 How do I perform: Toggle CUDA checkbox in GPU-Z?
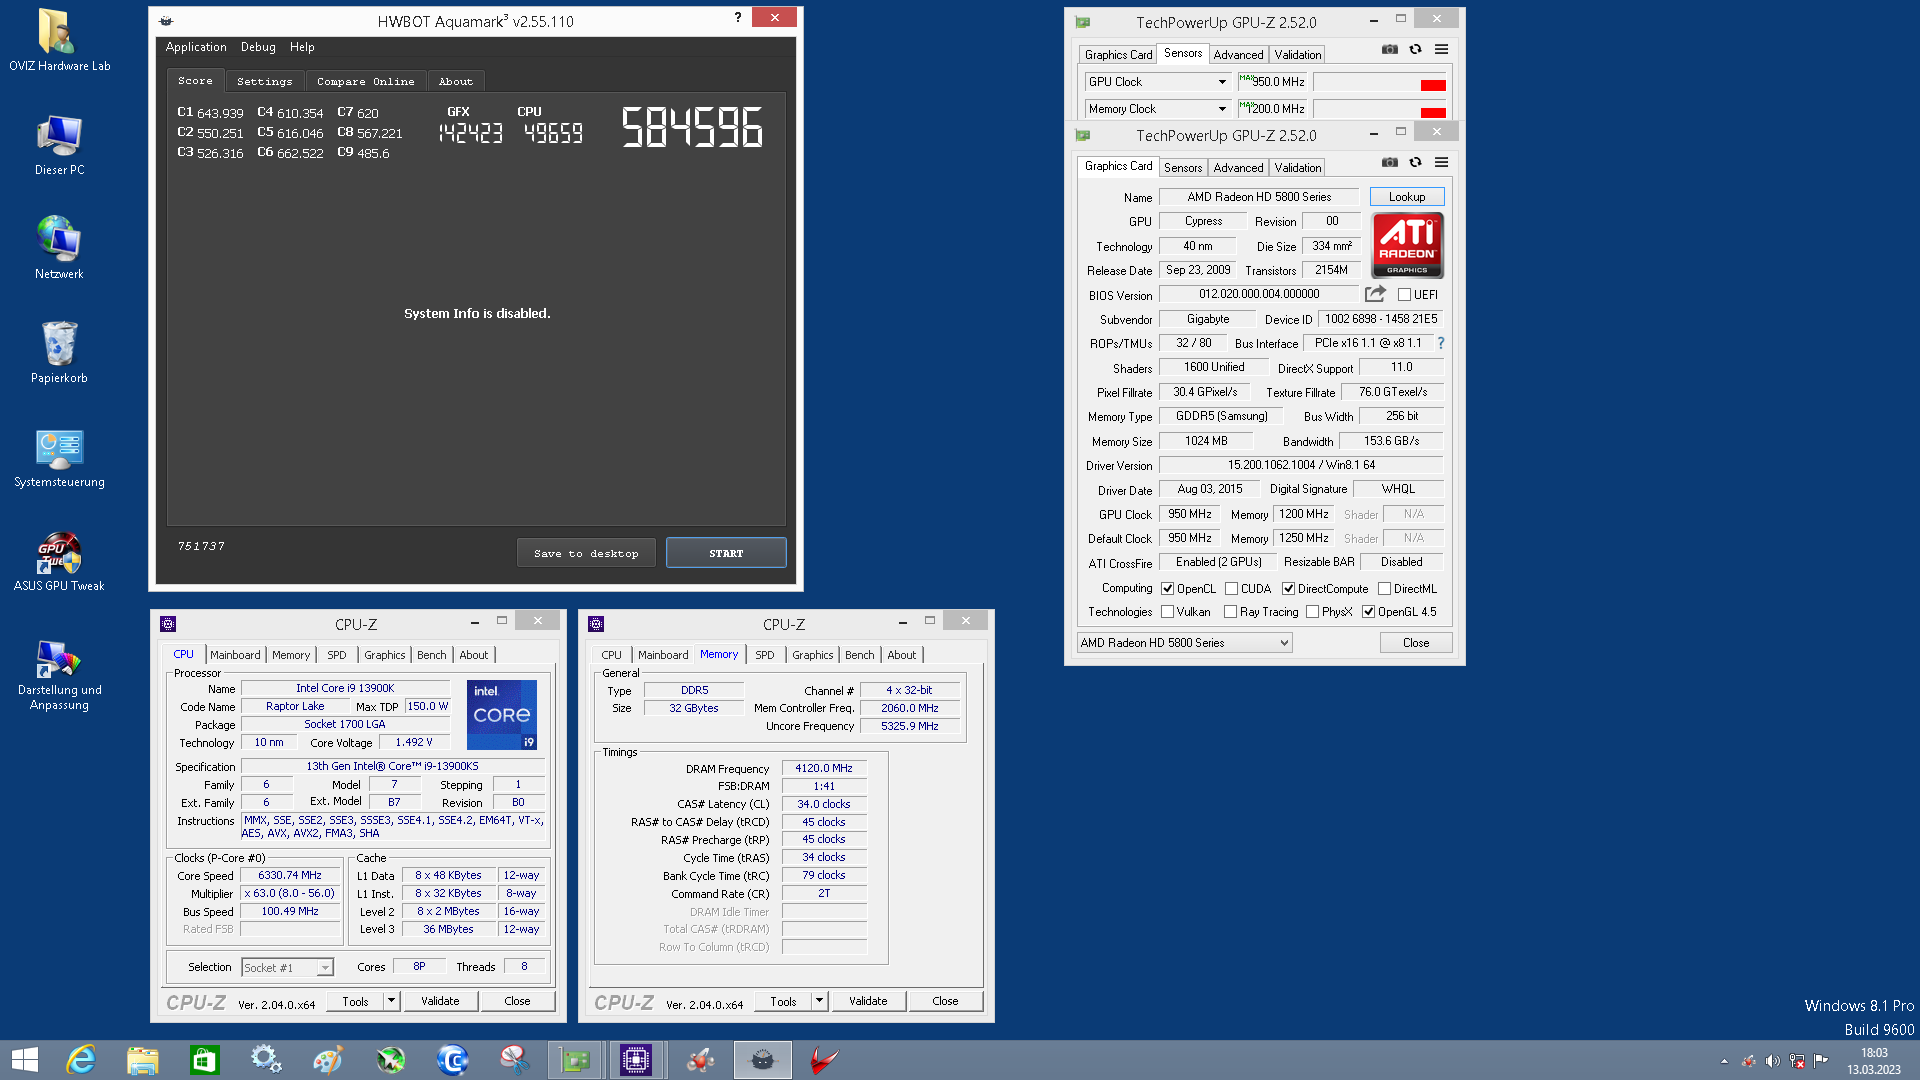[x=1231, y=589]
